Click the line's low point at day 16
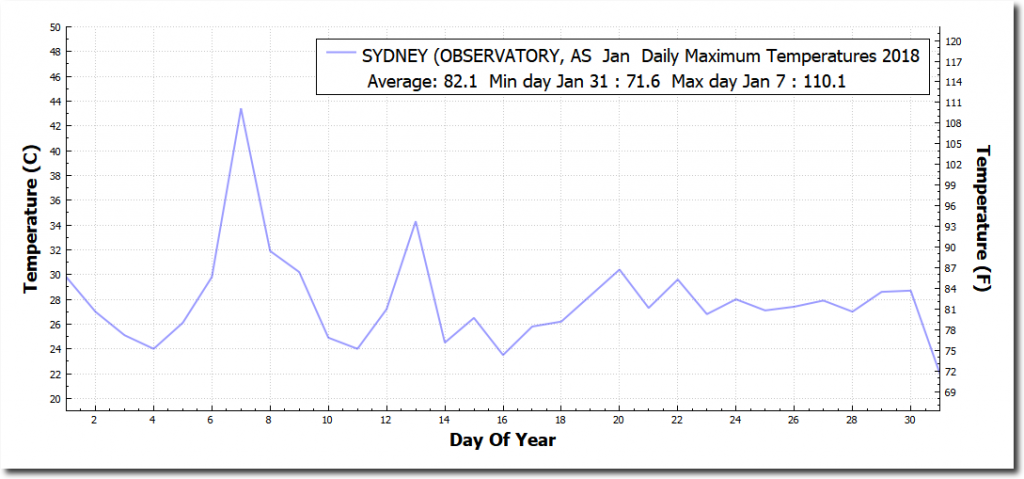Image resolution: width=1024 pixels, height=479 pixels. (x=502, y=354)
